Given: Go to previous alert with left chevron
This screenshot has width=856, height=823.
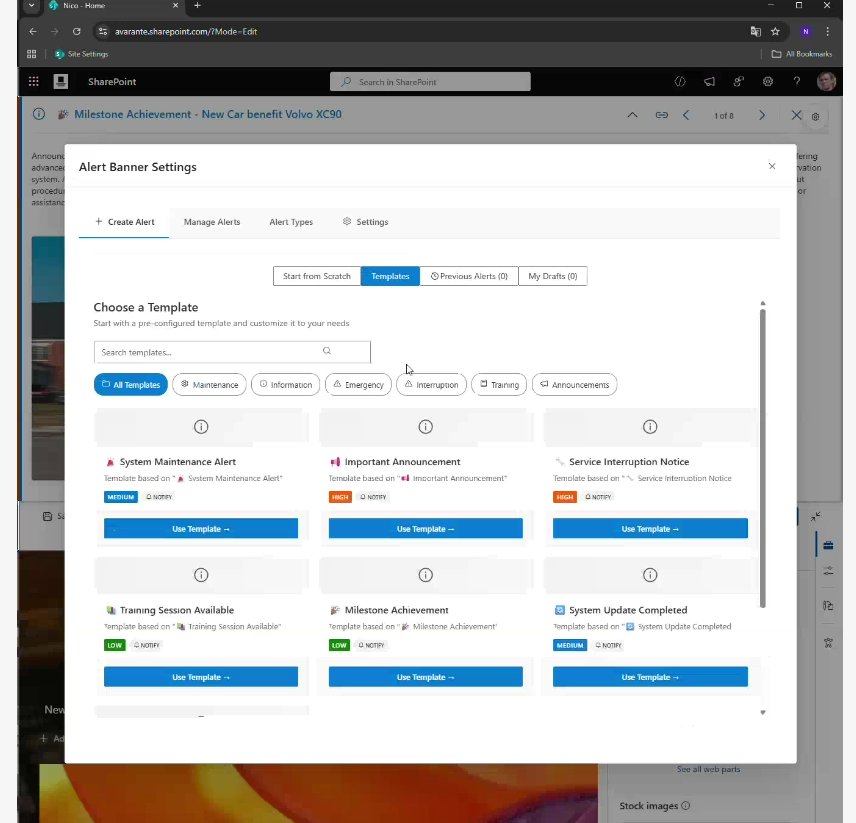Looking at the screenshot, I should click(686, 116).
